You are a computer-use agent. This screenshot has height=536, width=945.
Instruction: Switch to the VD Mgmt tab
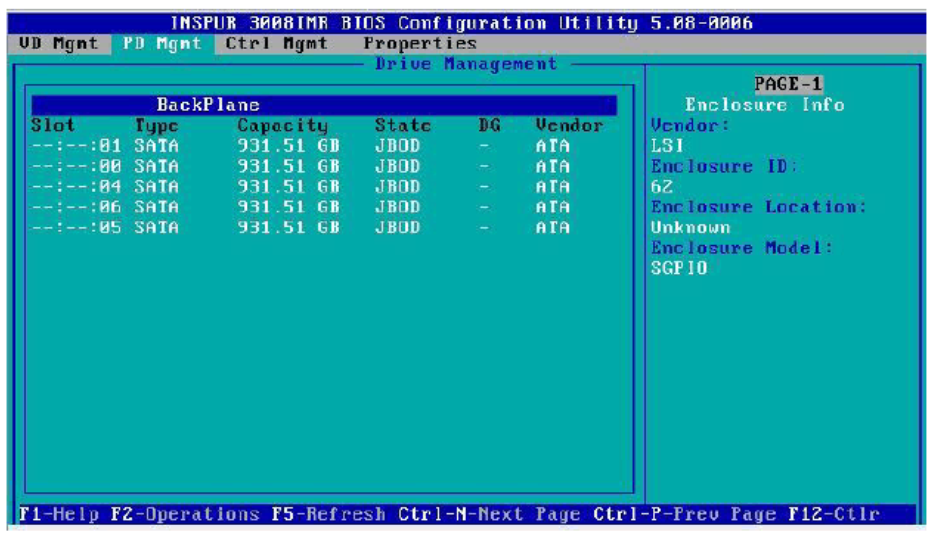[x=58, y=44]
